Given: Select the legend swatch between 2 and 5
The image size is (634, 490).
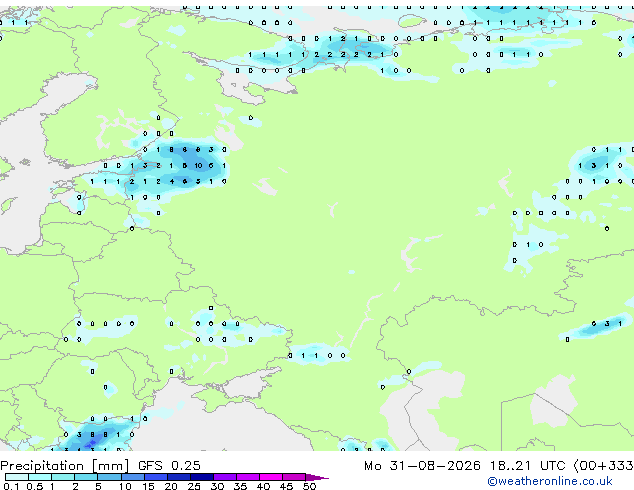Looking at the screenshot, I should (86, 477).
